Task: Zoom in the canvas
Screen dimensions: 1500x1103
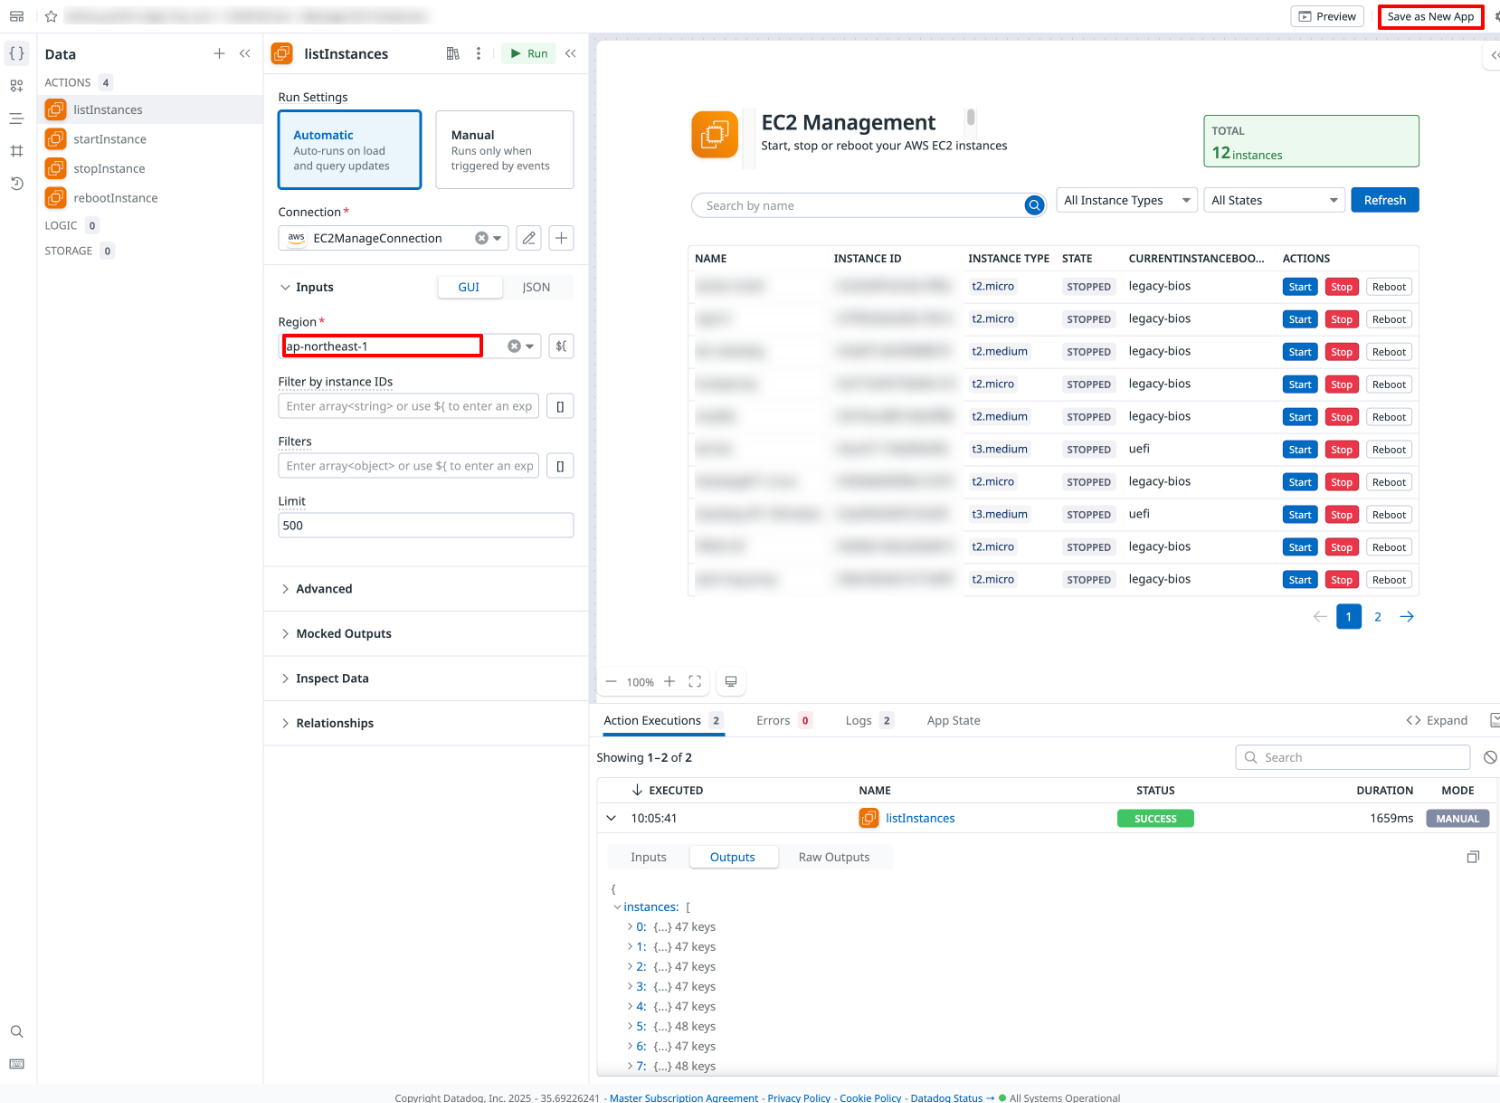Action: (670, 681)
